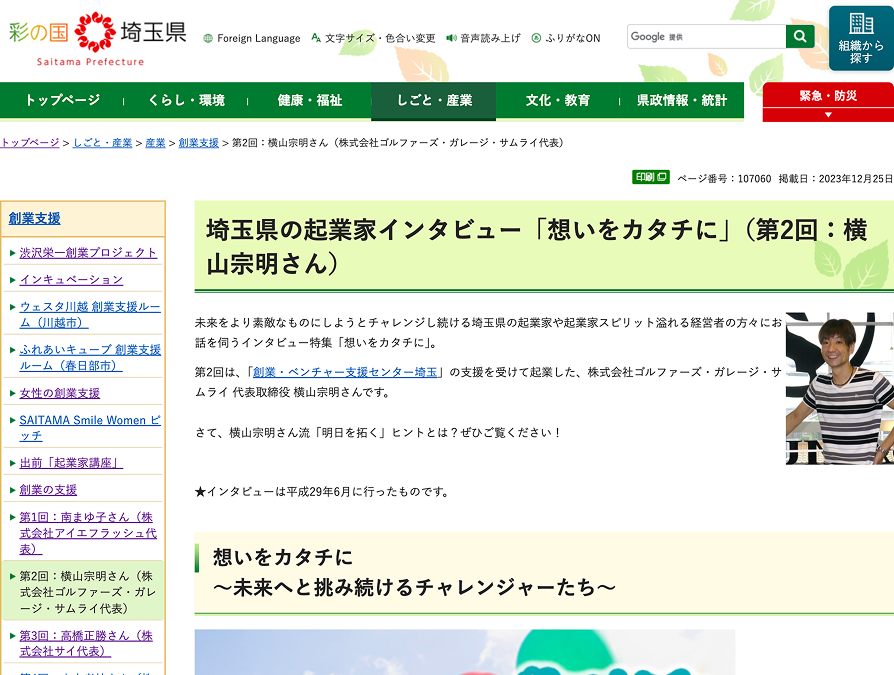Open the しごと・産業 nav tab
Image resolution: width=894 pixels, height=675 pixels.
(x=434, y=101)
